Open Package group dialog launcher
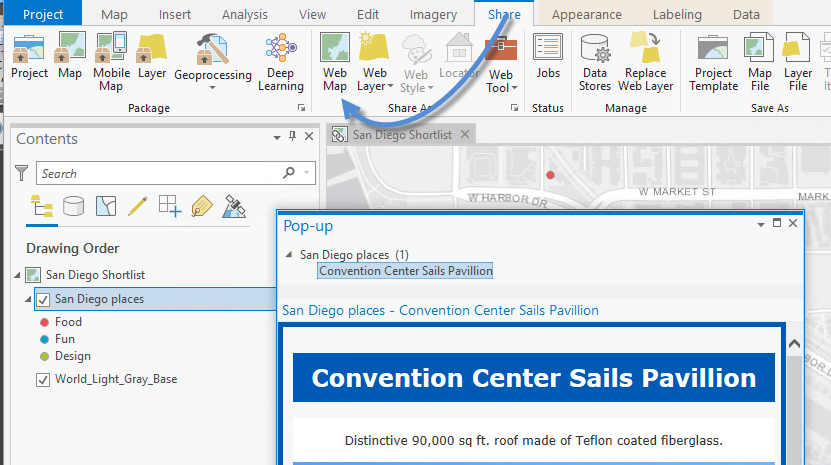831x465 pixels. [302, 108]
